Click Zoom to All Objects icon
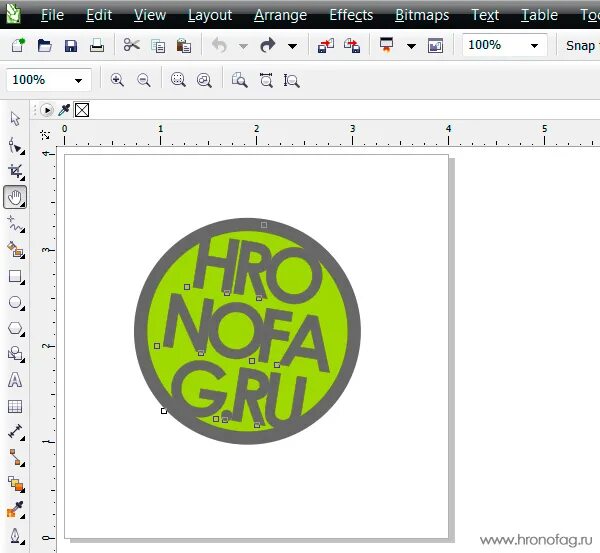The height and width of the screenshot is (553, 600). coord(204,80)
